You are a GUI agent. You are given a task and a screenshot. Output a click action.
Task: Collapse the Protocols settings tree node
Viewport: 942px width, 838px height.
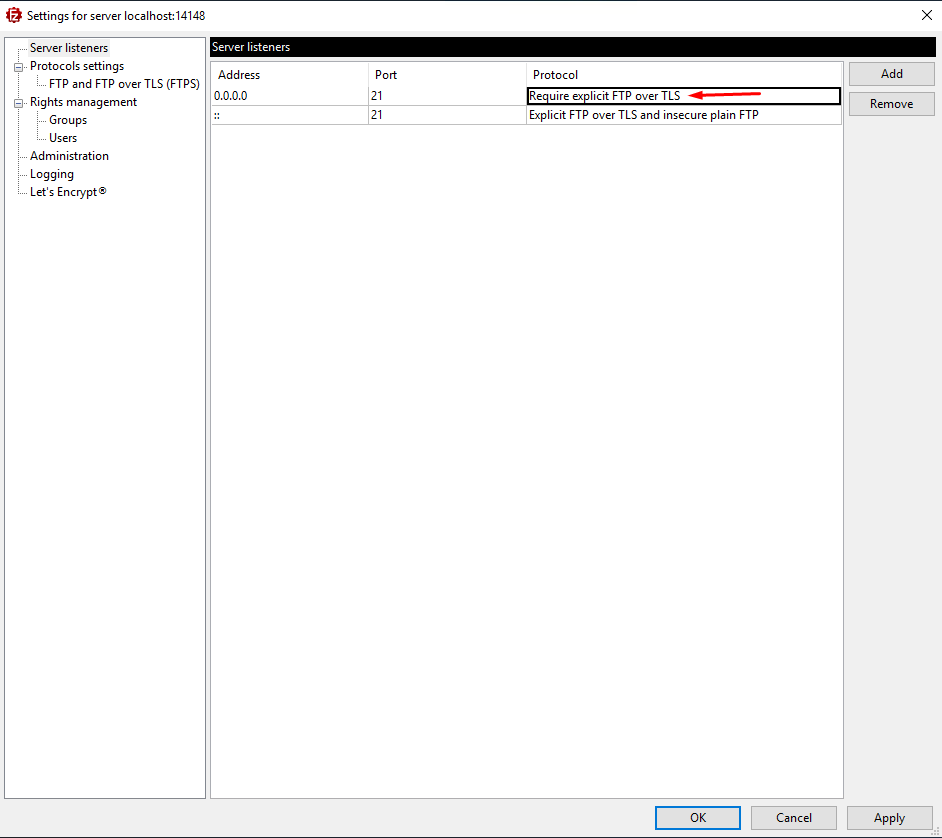(18, 66)
